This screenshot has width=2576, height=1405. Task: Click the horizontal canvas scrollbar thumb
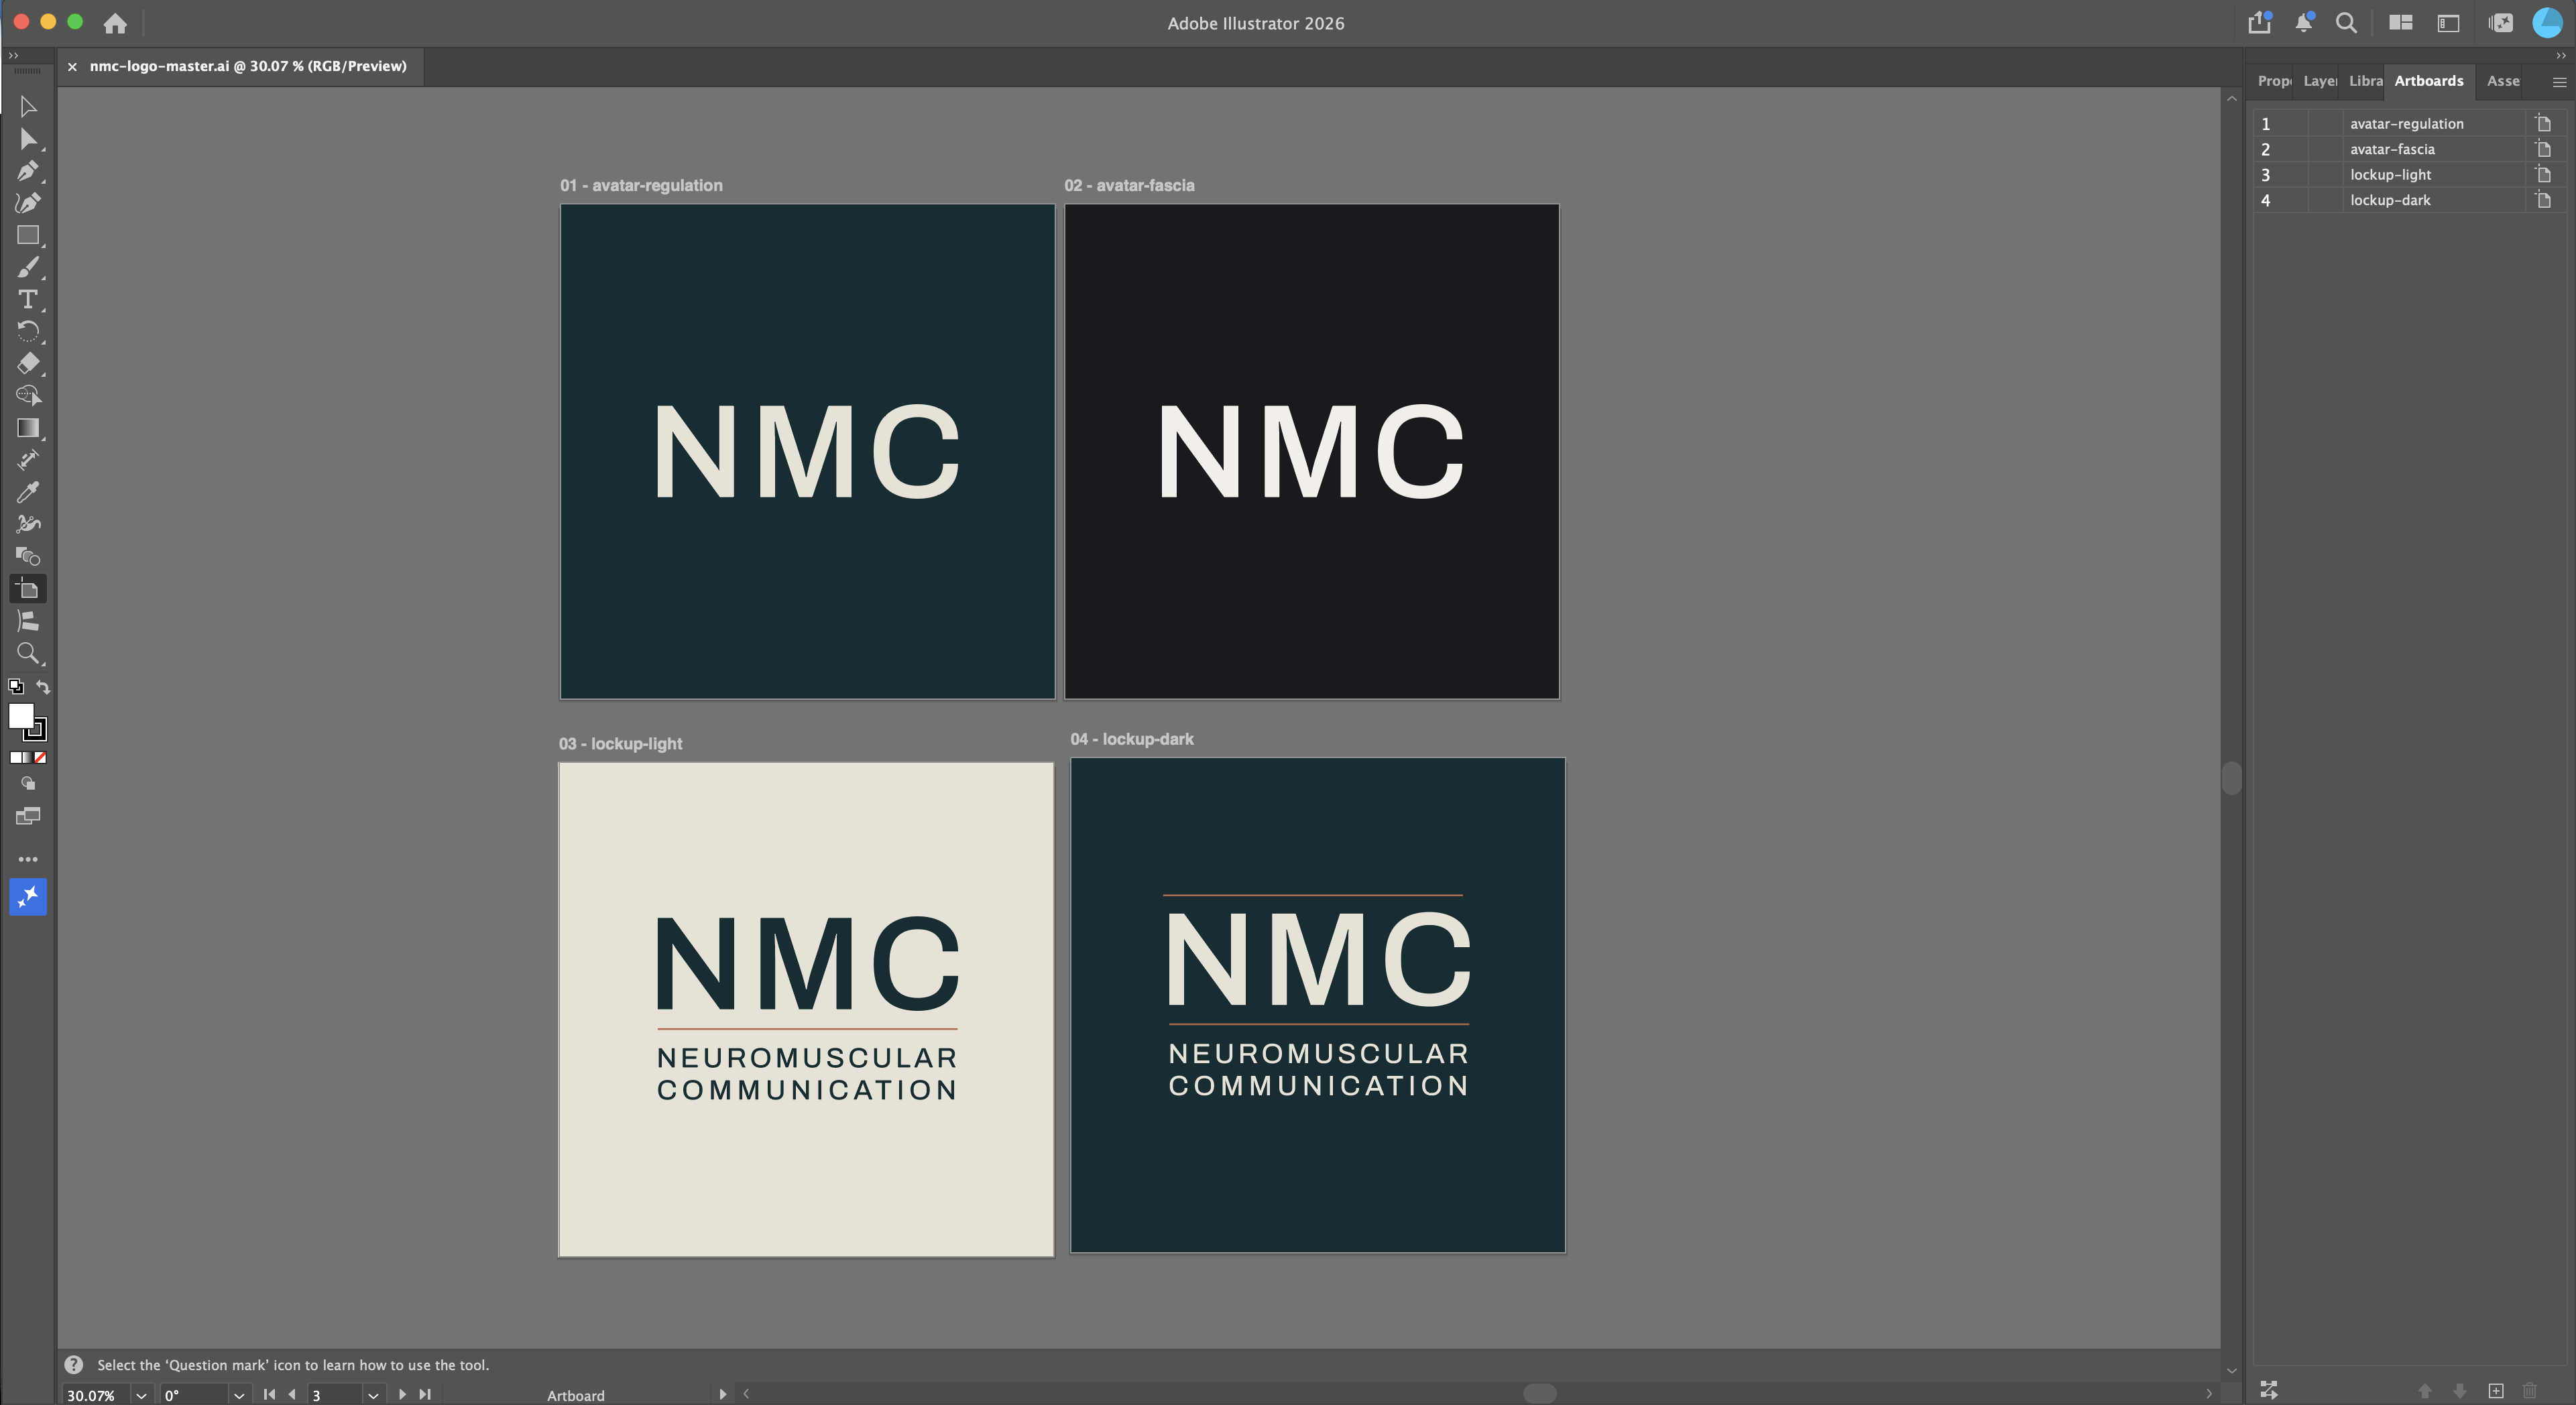1540,1393
